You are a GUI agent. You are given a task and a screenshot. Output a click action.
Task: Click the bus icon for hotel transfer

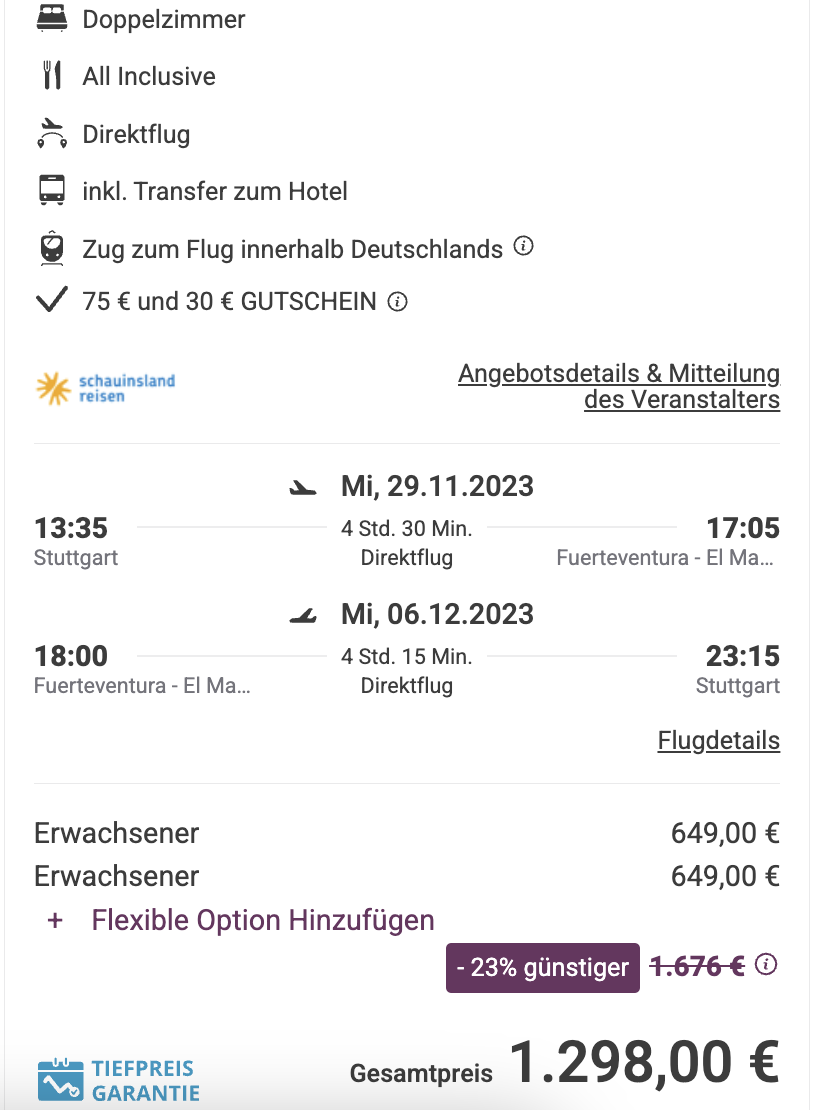pos(52,190)
